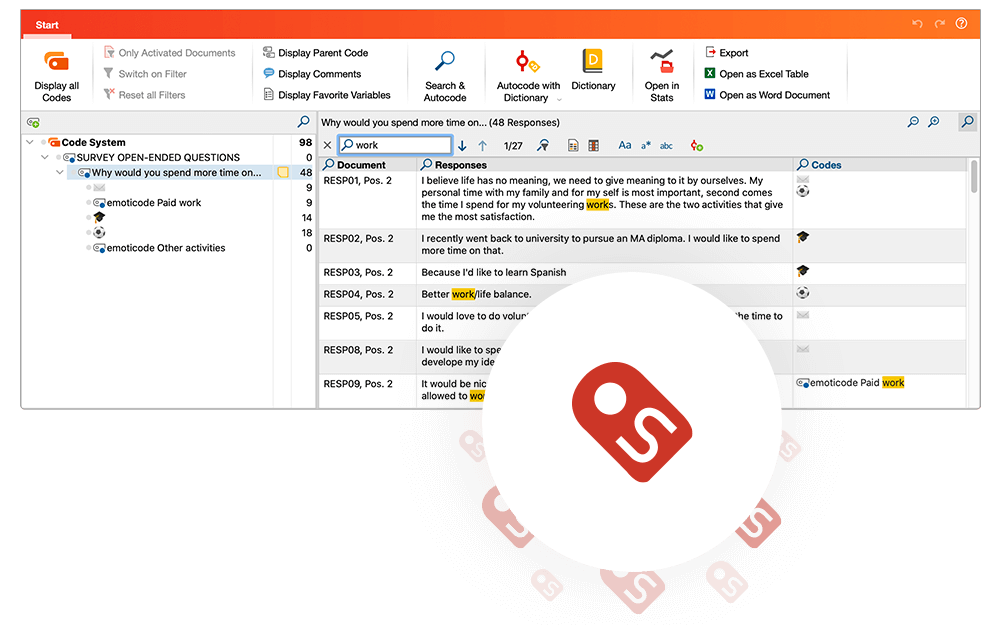Filter Responses column via its search icon
The height and width of the screenshot is (625, 1000).
(427, 165)
